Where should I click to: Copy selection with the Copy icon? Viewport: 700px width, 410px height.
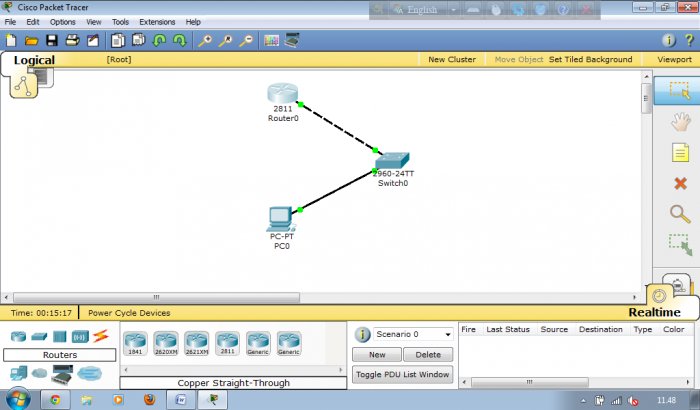118,41
